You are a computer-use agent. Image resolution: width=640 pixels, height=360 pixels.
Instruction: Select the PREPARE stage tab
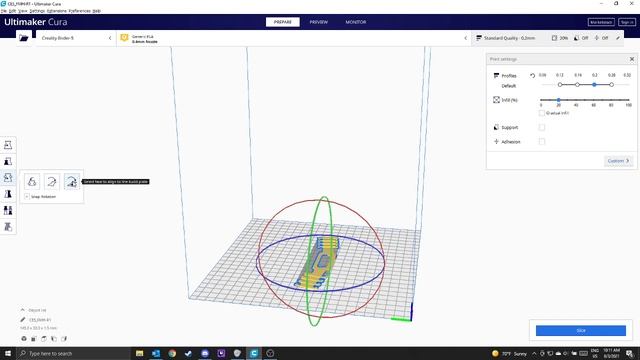pos(282,22)
